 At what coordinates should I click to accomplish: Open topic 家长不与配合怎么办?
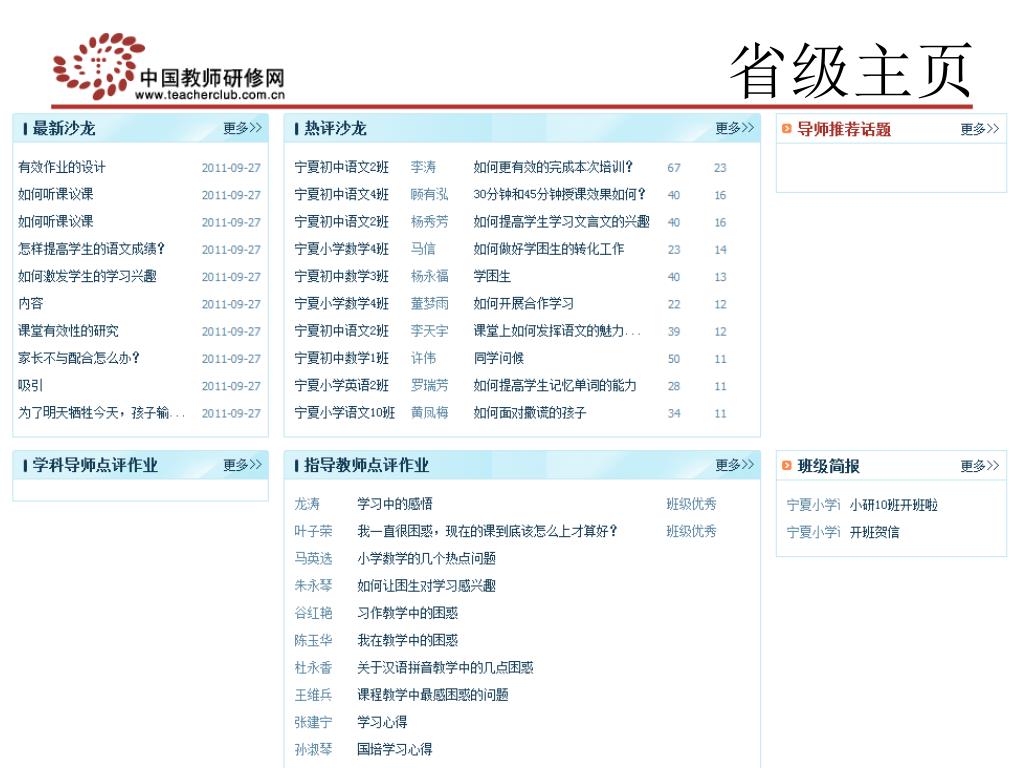point(79,358)
